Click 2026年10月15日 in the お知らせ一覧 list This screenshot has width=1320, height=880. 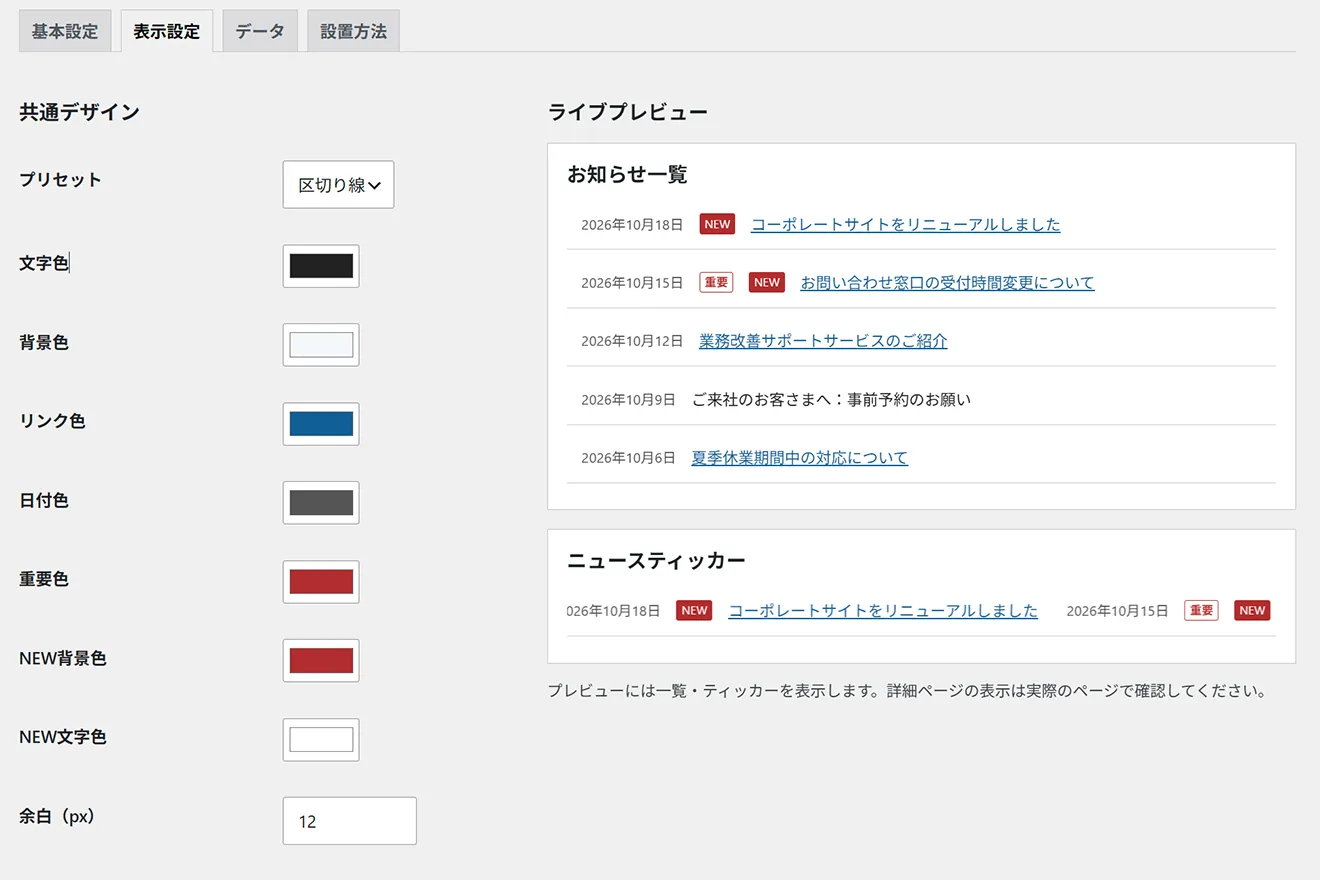pyautogui.click(x=632, y=283)
